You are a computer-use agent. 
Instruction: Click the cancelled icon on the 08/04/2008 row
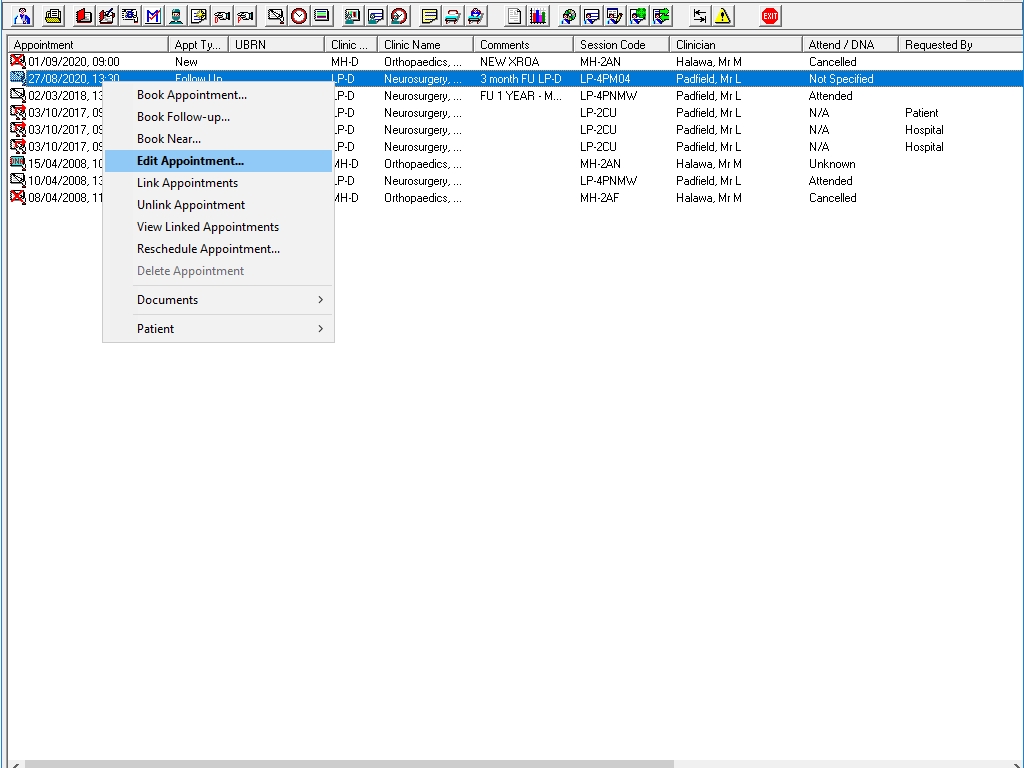point(18,197)
